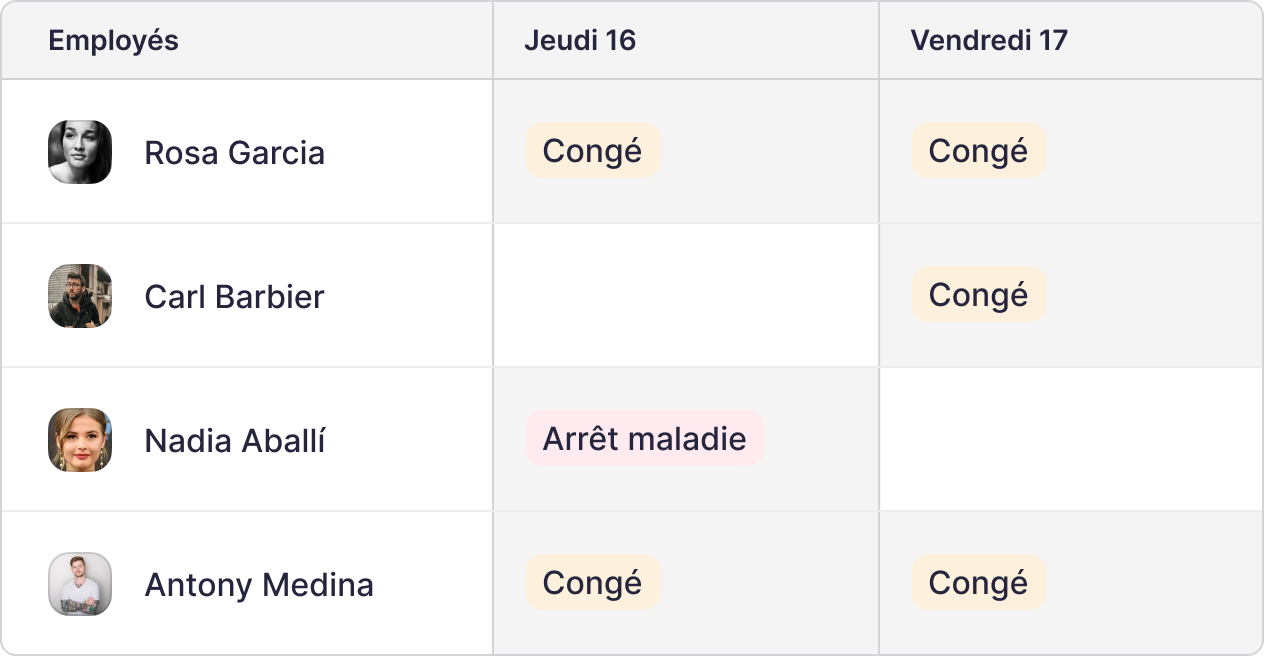Viewport: 1264px width, 656px height.
Task: Click Antony Medina's profile photo
Action: pyautogui.click(x=80, y=584)
